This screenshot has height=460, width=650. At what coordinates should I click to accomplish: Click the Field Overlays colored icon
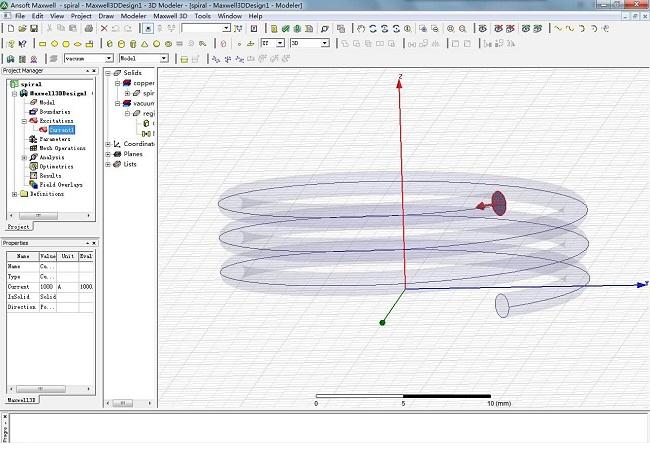33,184
